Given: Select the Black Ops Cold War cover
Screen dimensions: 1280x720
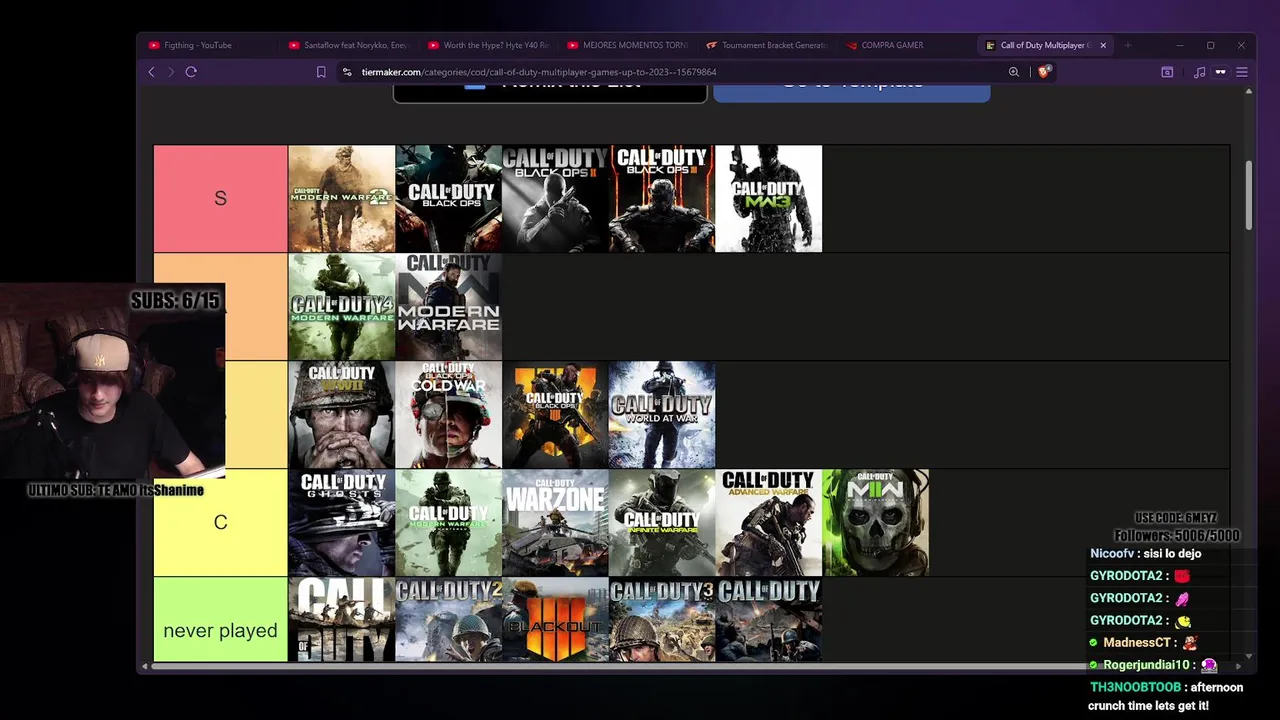Looking at the screenshot, I should click(x=449, y=414).
